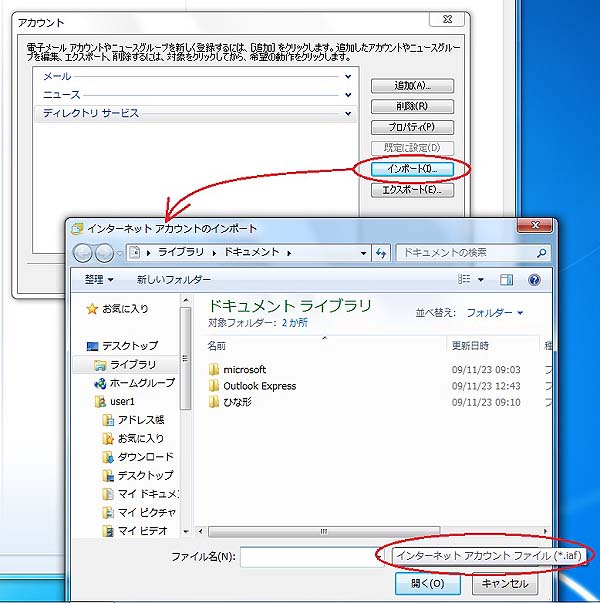600x603 pixels.
Task: Select the ひな形 folder
Action: [240, 402]
